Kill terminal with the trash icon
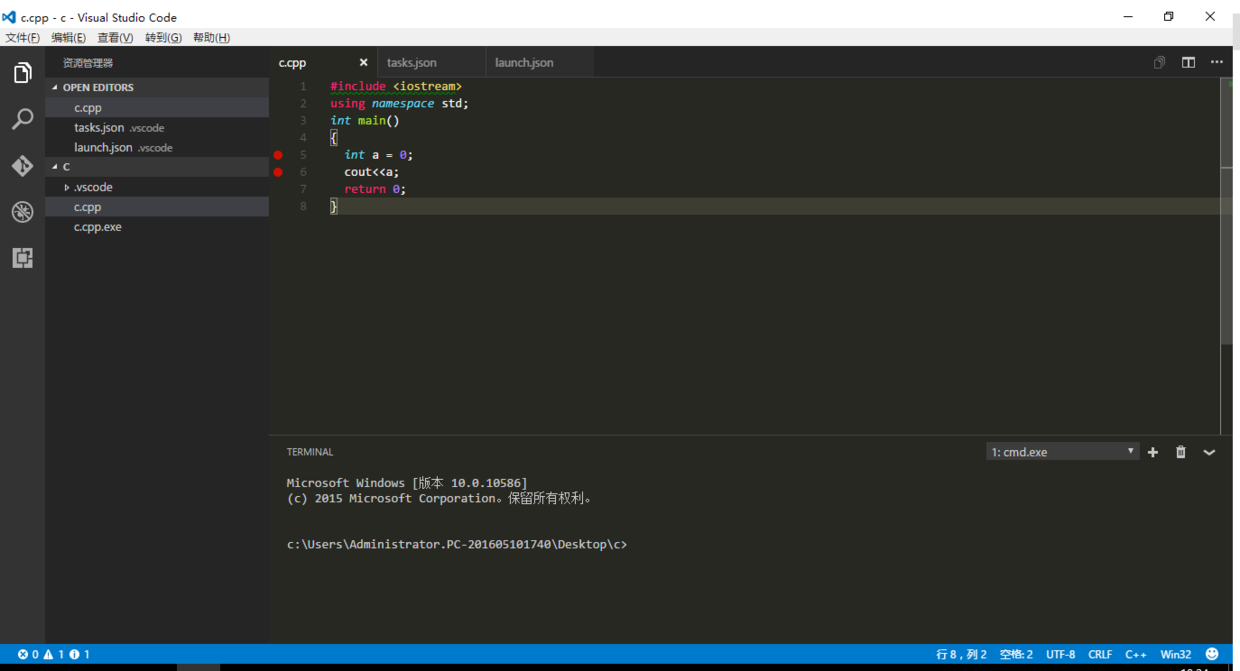 tap(1180, 452)
